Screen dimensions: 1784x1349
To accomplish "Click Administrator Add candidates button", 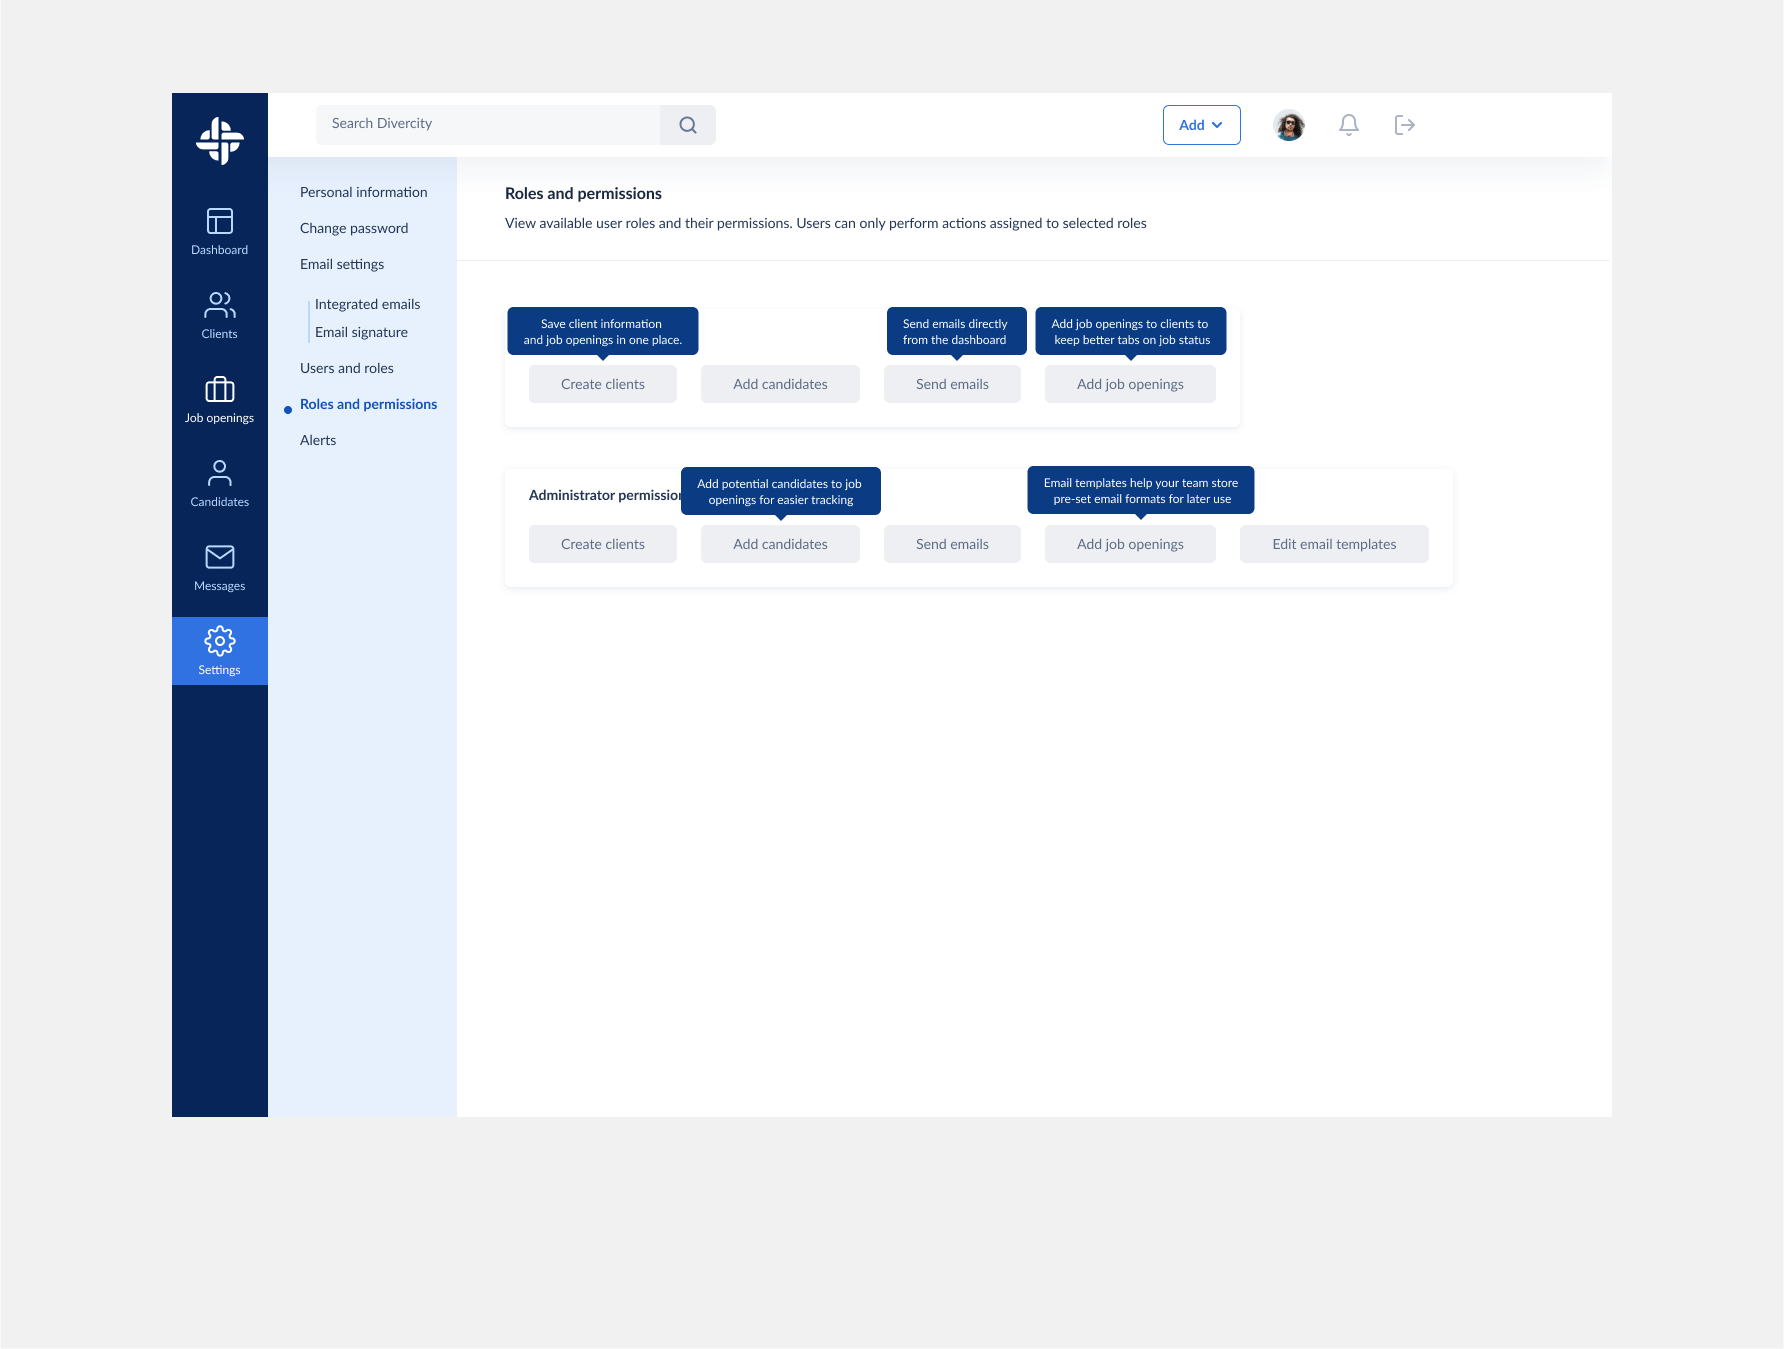I will [781, 544].
